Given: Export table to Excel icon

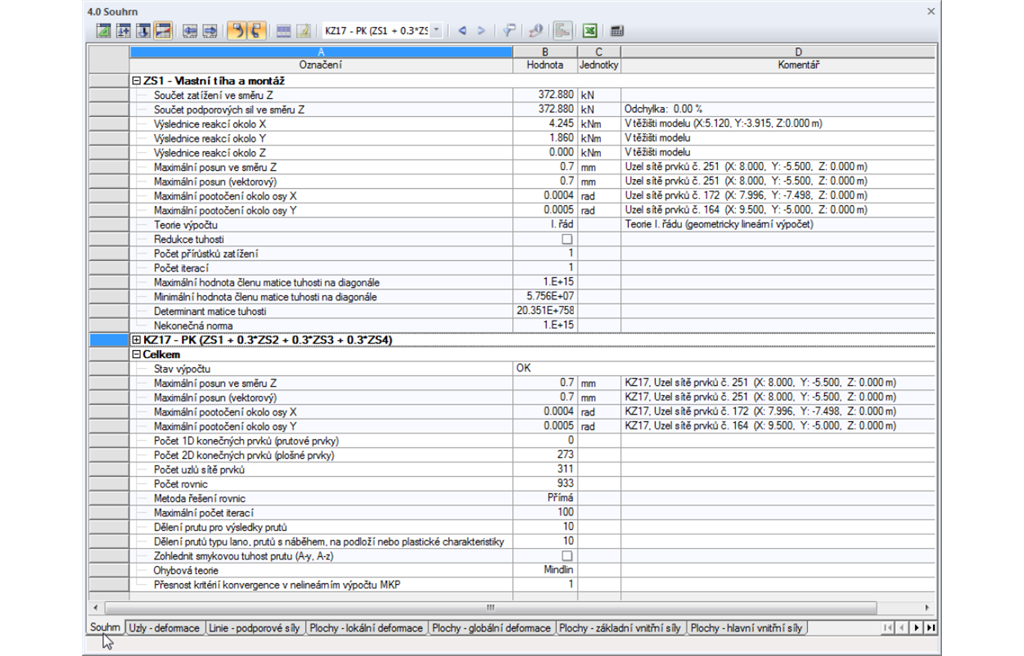Looking at the screenshot, I should click(x=590, y=31).
